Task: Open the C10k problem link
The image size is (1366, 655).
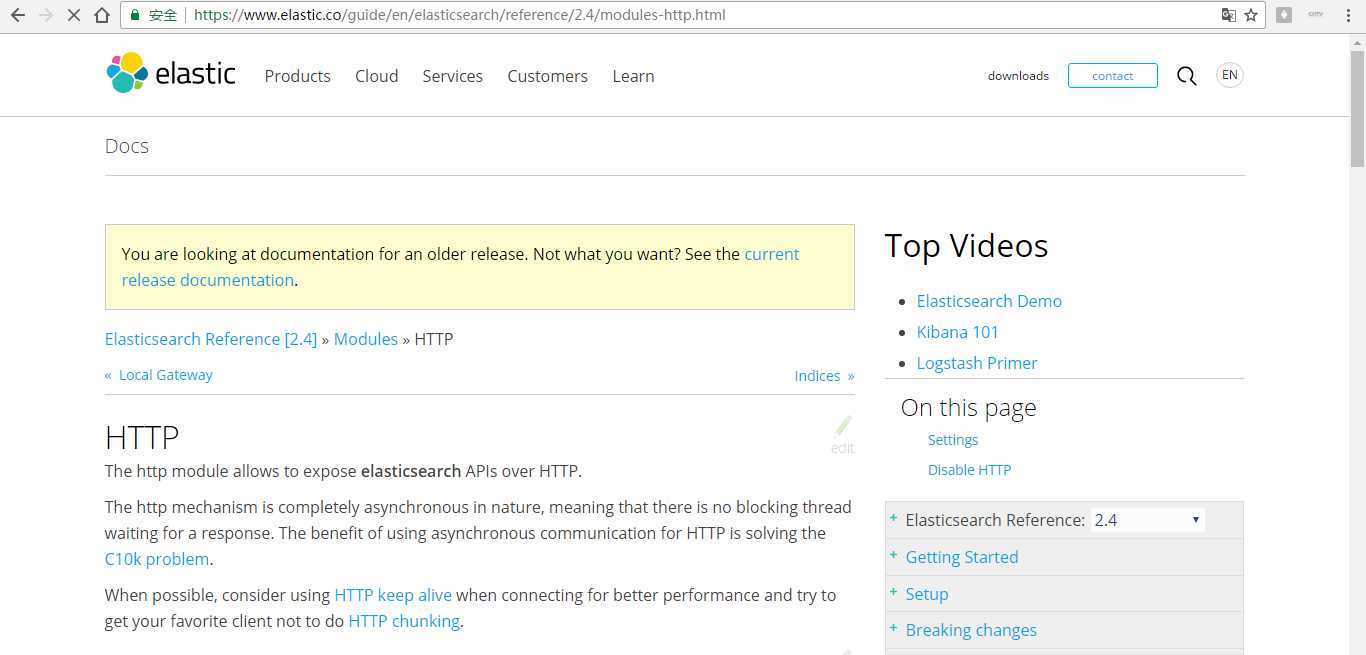Action: (157, 559)
